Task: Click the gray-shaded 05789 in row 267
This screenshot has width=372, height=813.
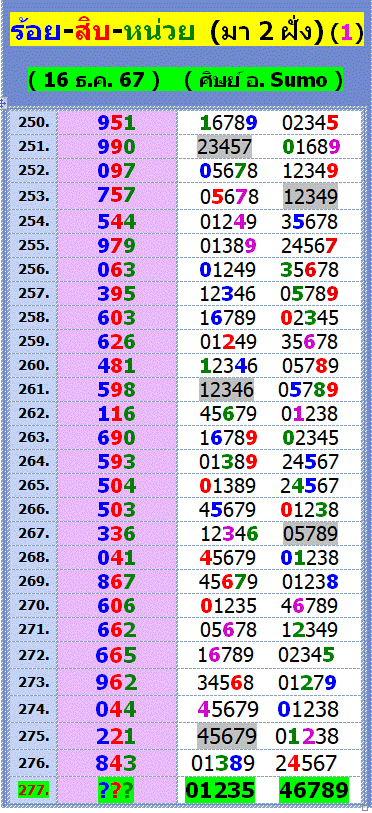Action: click(311, 534)
